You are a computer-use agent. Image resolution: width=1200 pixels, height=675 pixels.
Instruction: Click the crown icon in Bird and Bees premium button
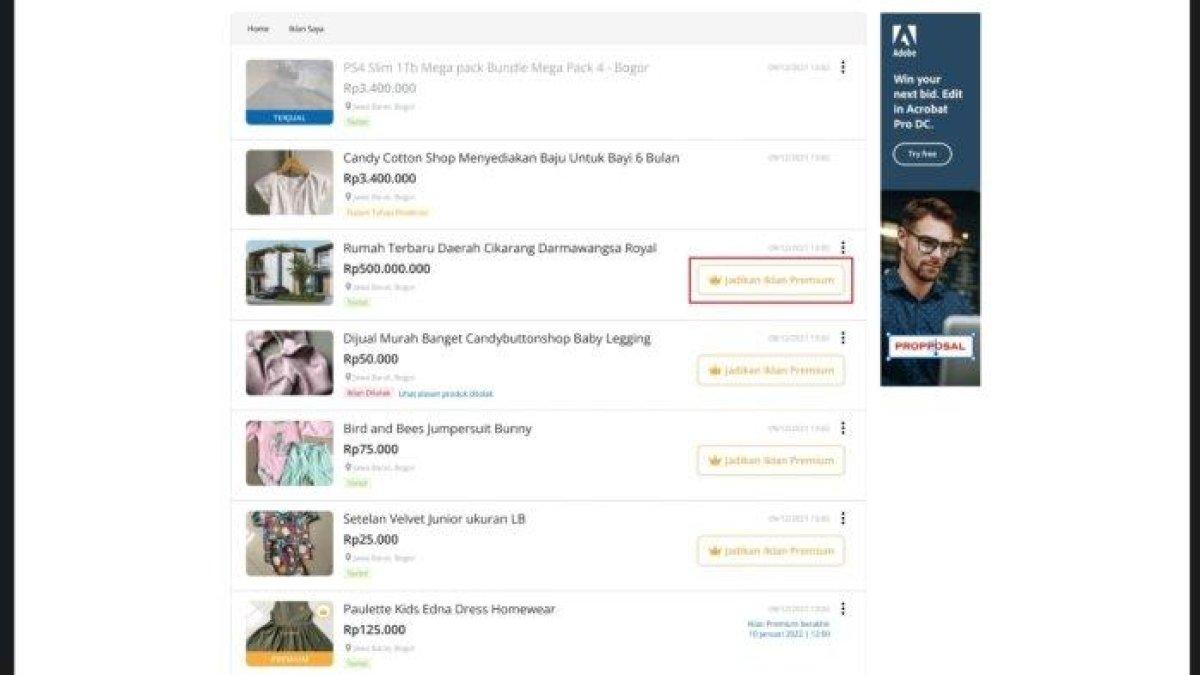point(714,461)
